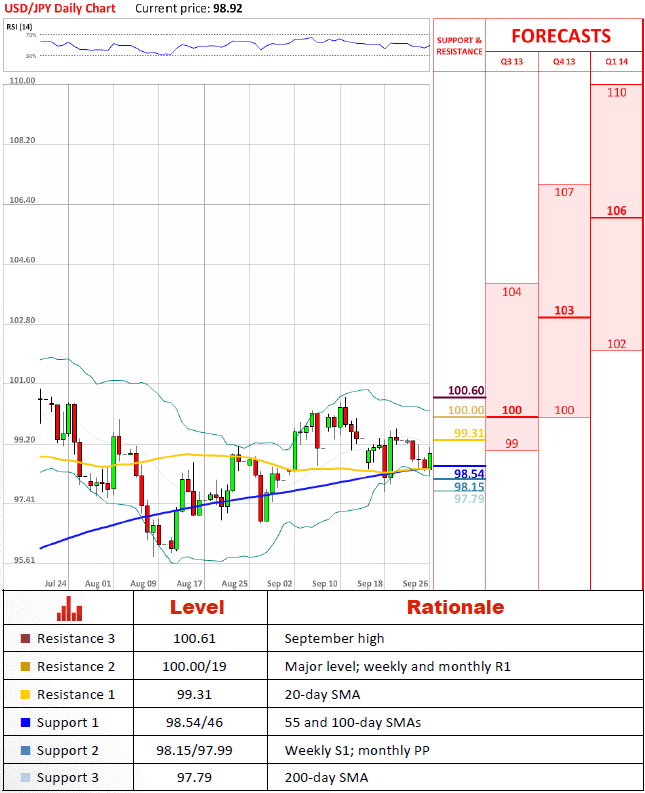Image resolution: width=645 pixels, height=793 pixels.
Task: Click the red bar chart icon in table header
Action: [69, 608]
